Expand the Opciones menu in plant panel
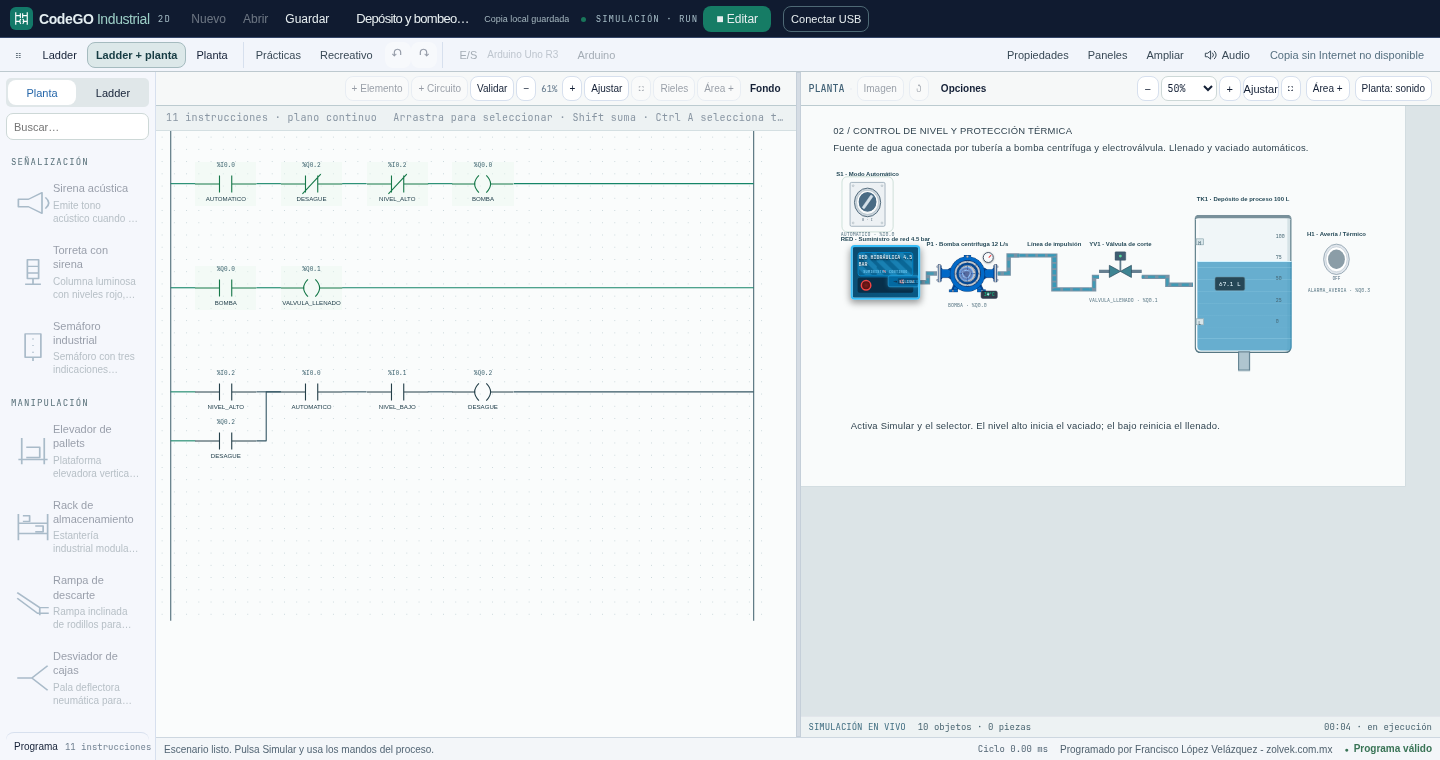The width and height of the screenshot is (1440, 760). pyautogui.click(x=963, y=89)
